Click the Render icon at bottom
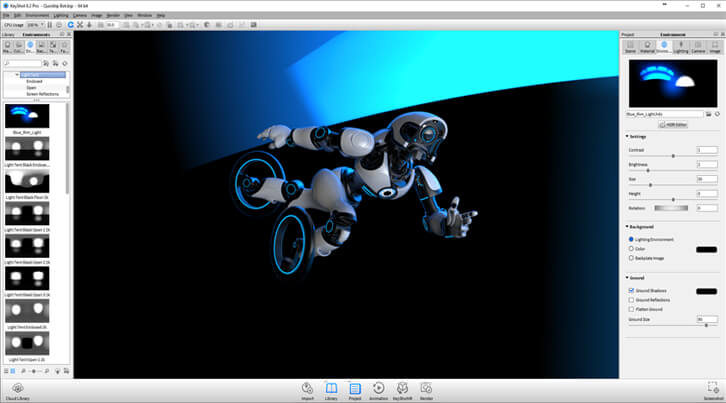Viewport: 726px width, 403px height. (426, 388)
